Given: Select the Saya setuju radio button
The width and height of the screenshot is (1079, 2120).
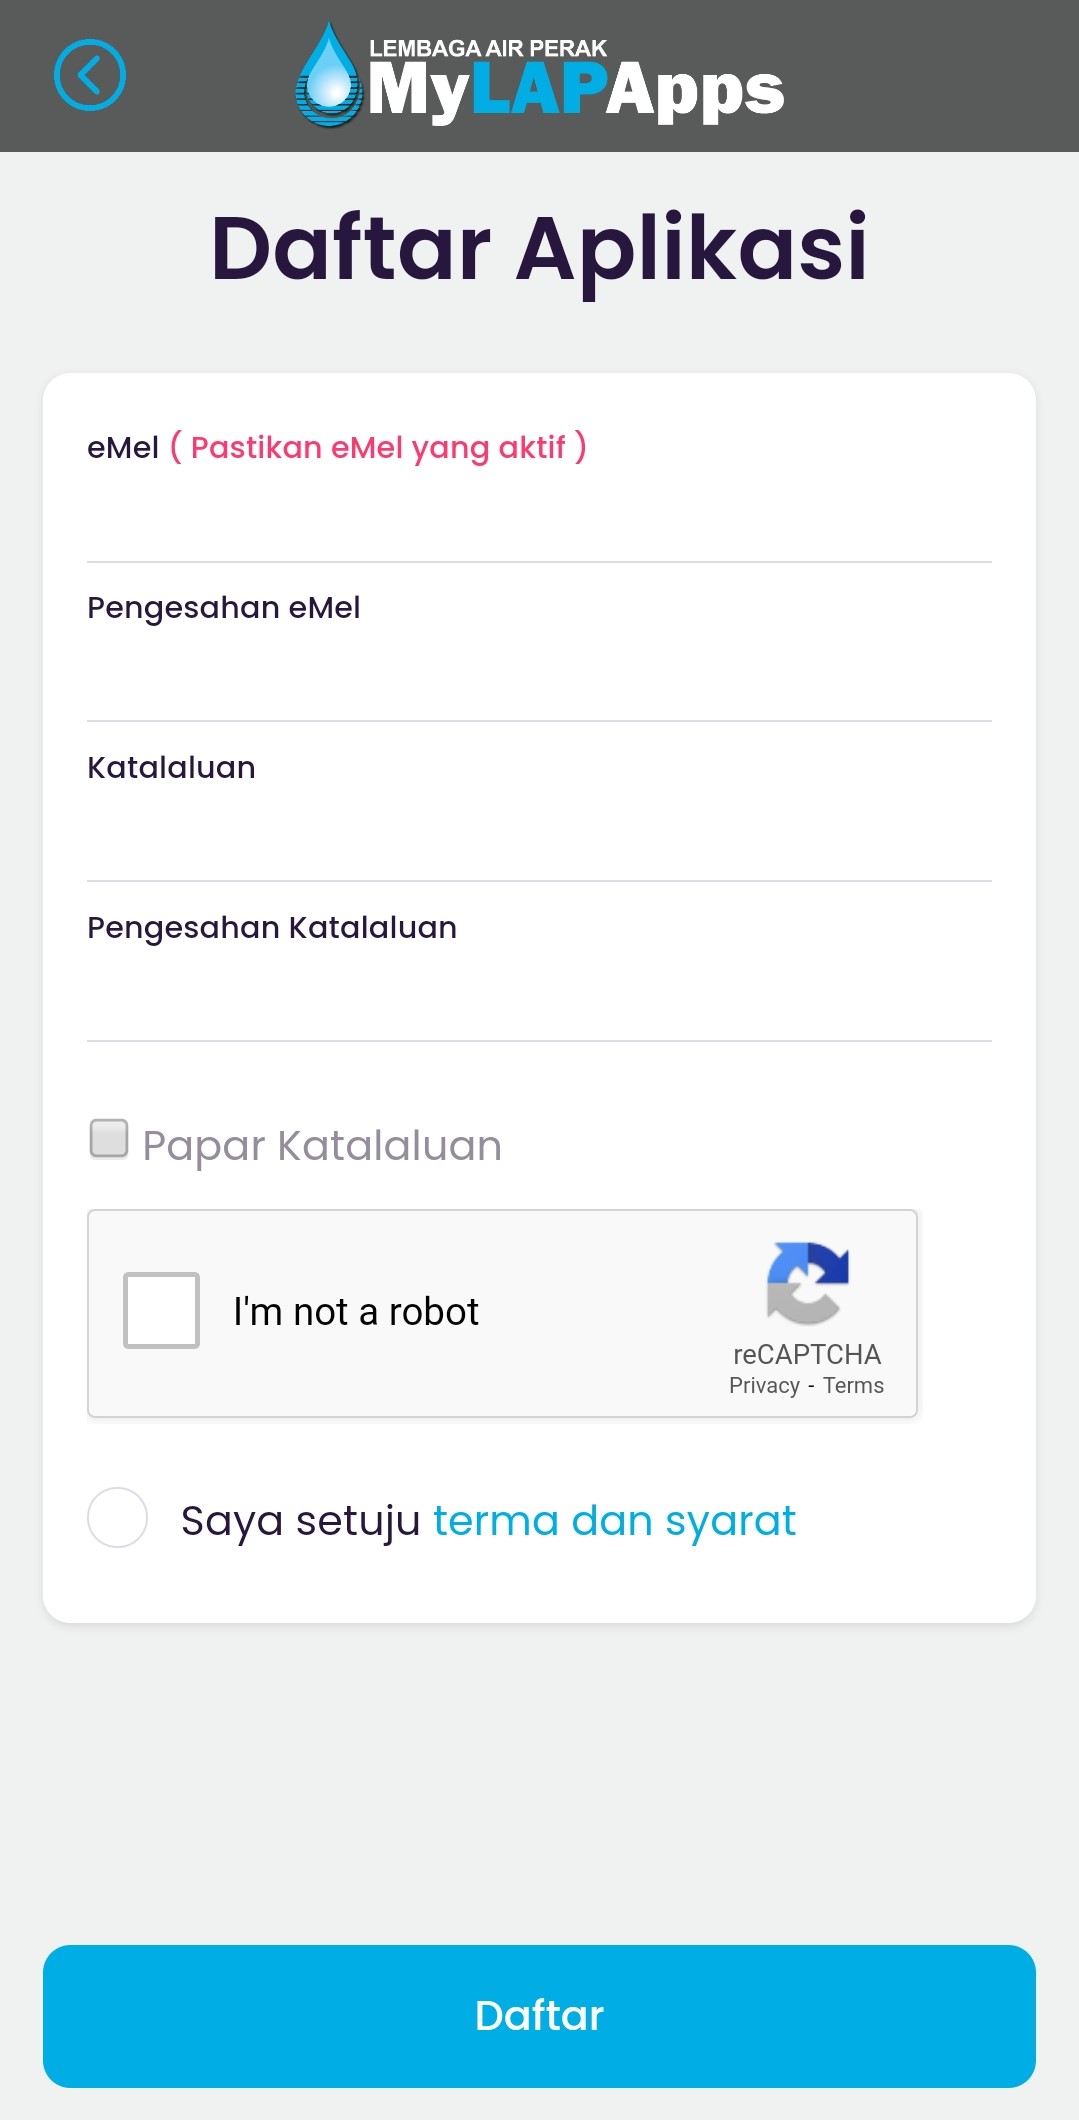Looking at the screenshot, I should [118, 1518].
